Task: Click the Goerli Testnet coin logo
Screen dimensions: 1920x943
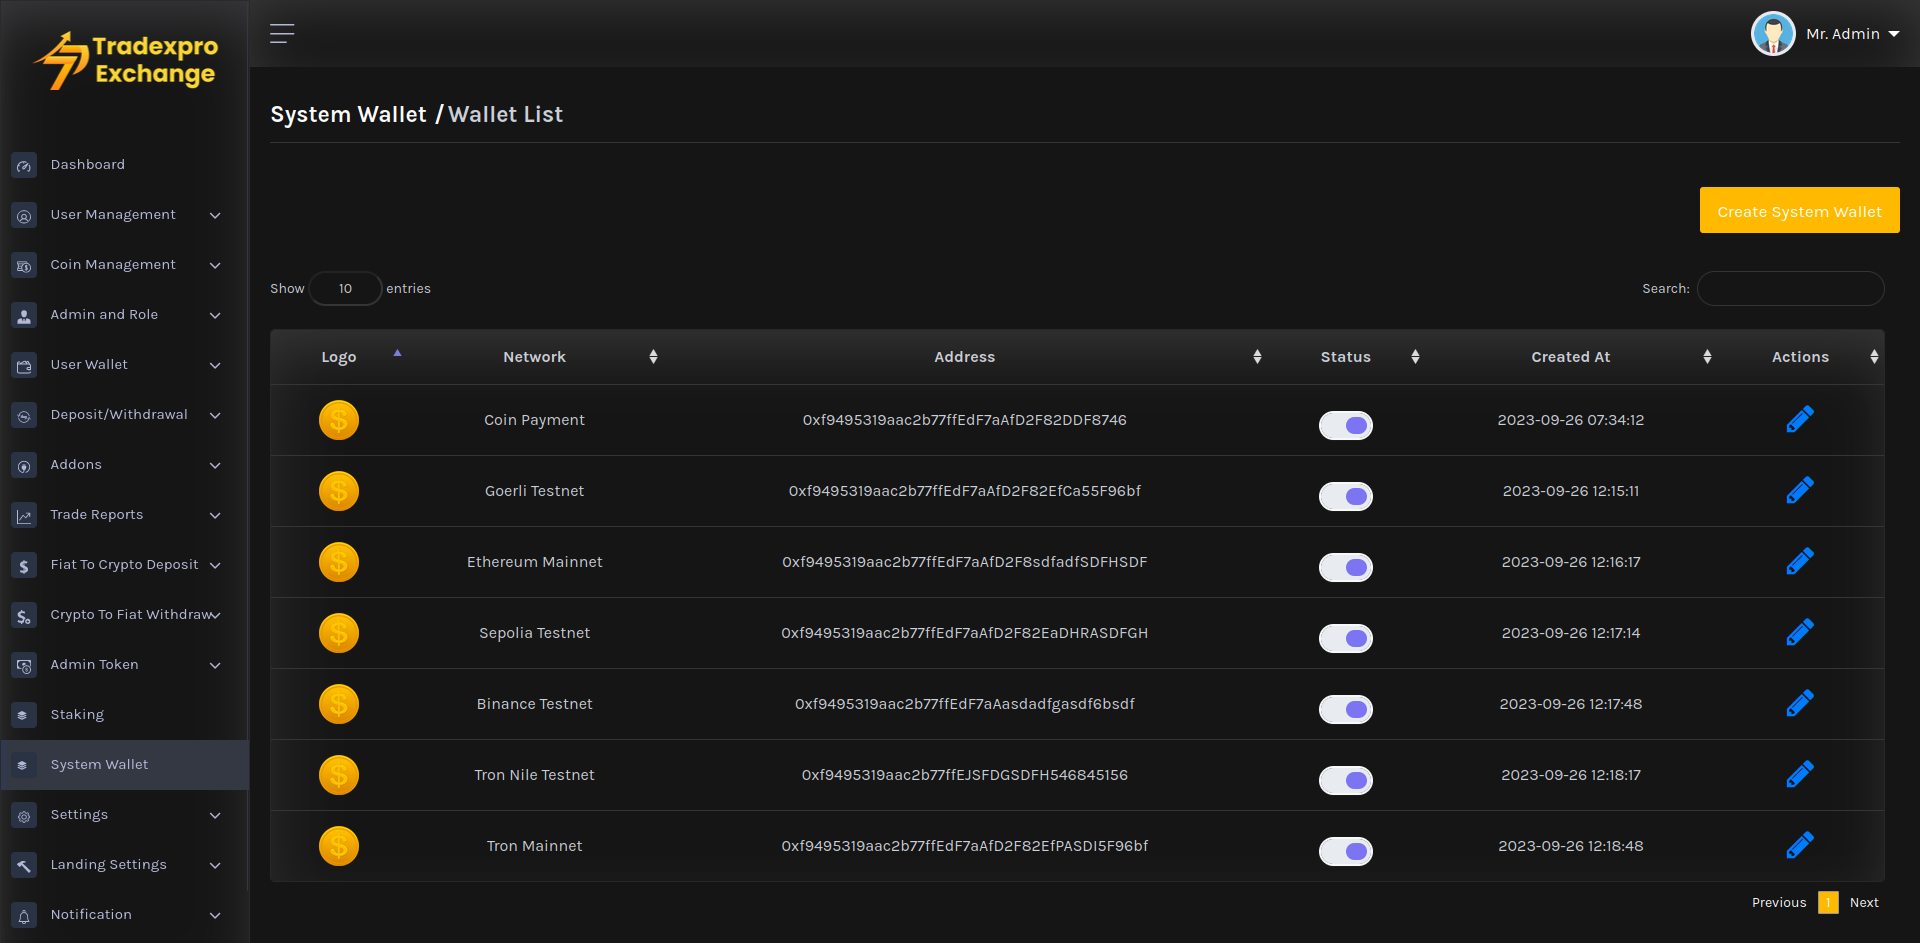Action: 339,491
